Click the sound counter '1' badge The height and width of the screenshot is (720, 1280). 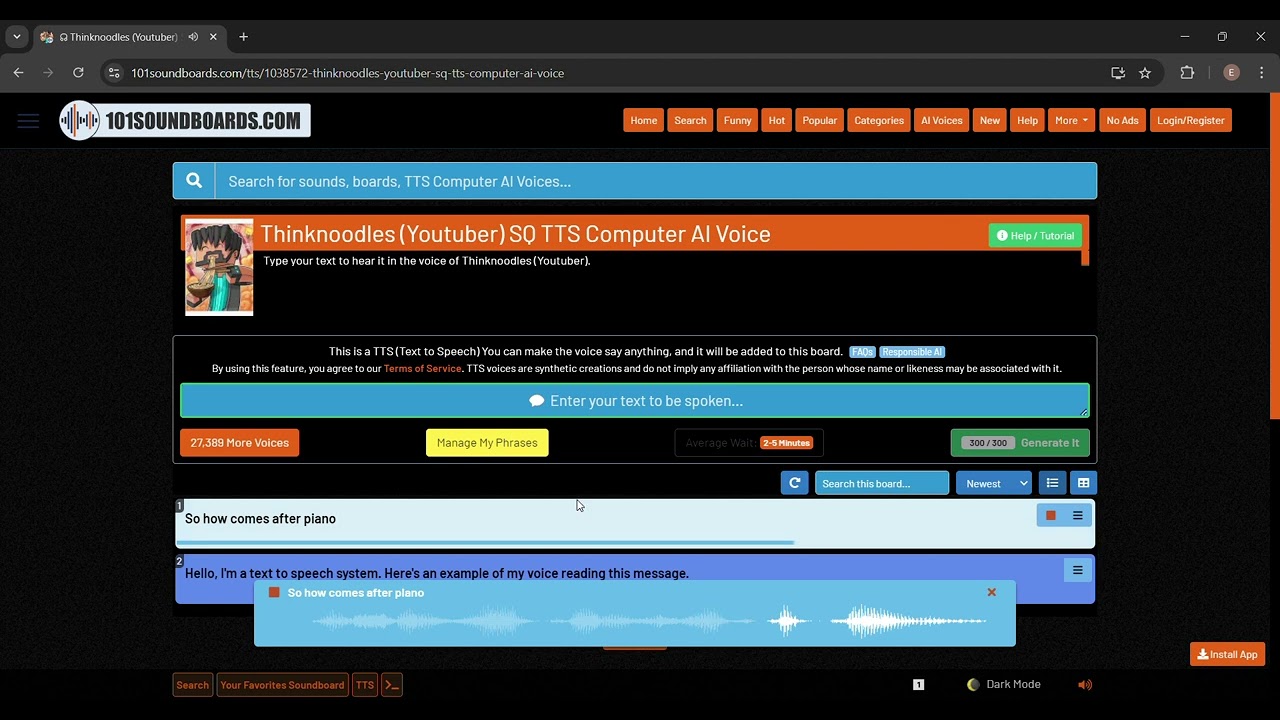pyautogui.click(x=919, y=685)
